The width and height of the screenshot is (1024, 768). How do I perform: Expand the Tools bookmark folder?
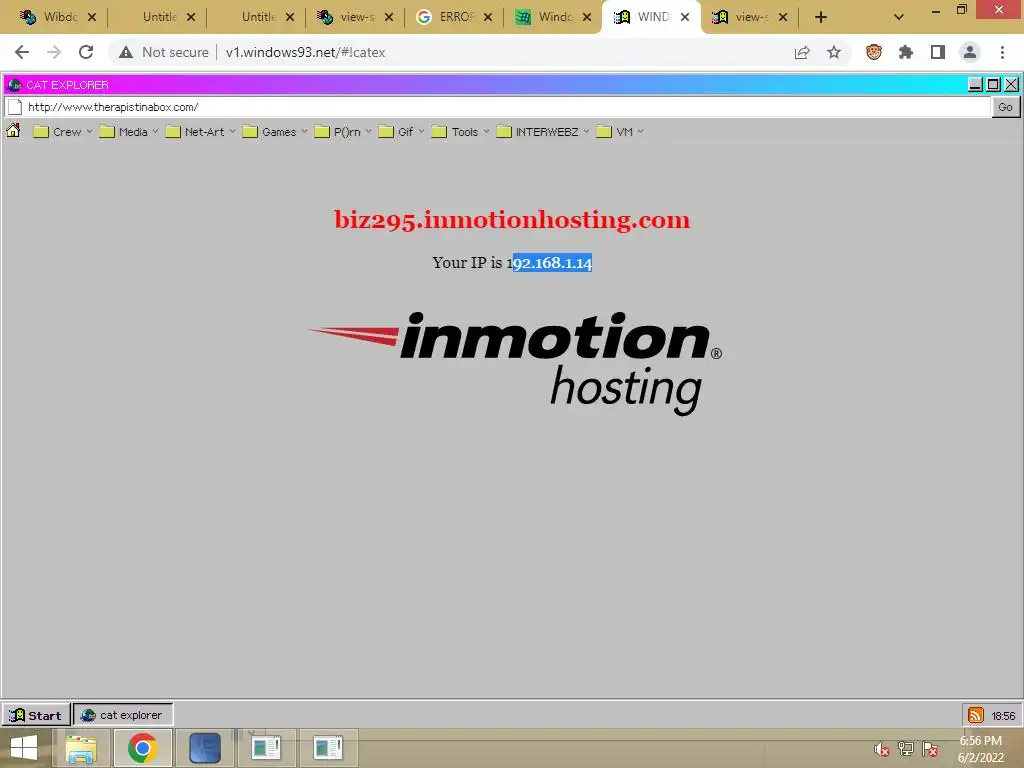tap(460, 132)
